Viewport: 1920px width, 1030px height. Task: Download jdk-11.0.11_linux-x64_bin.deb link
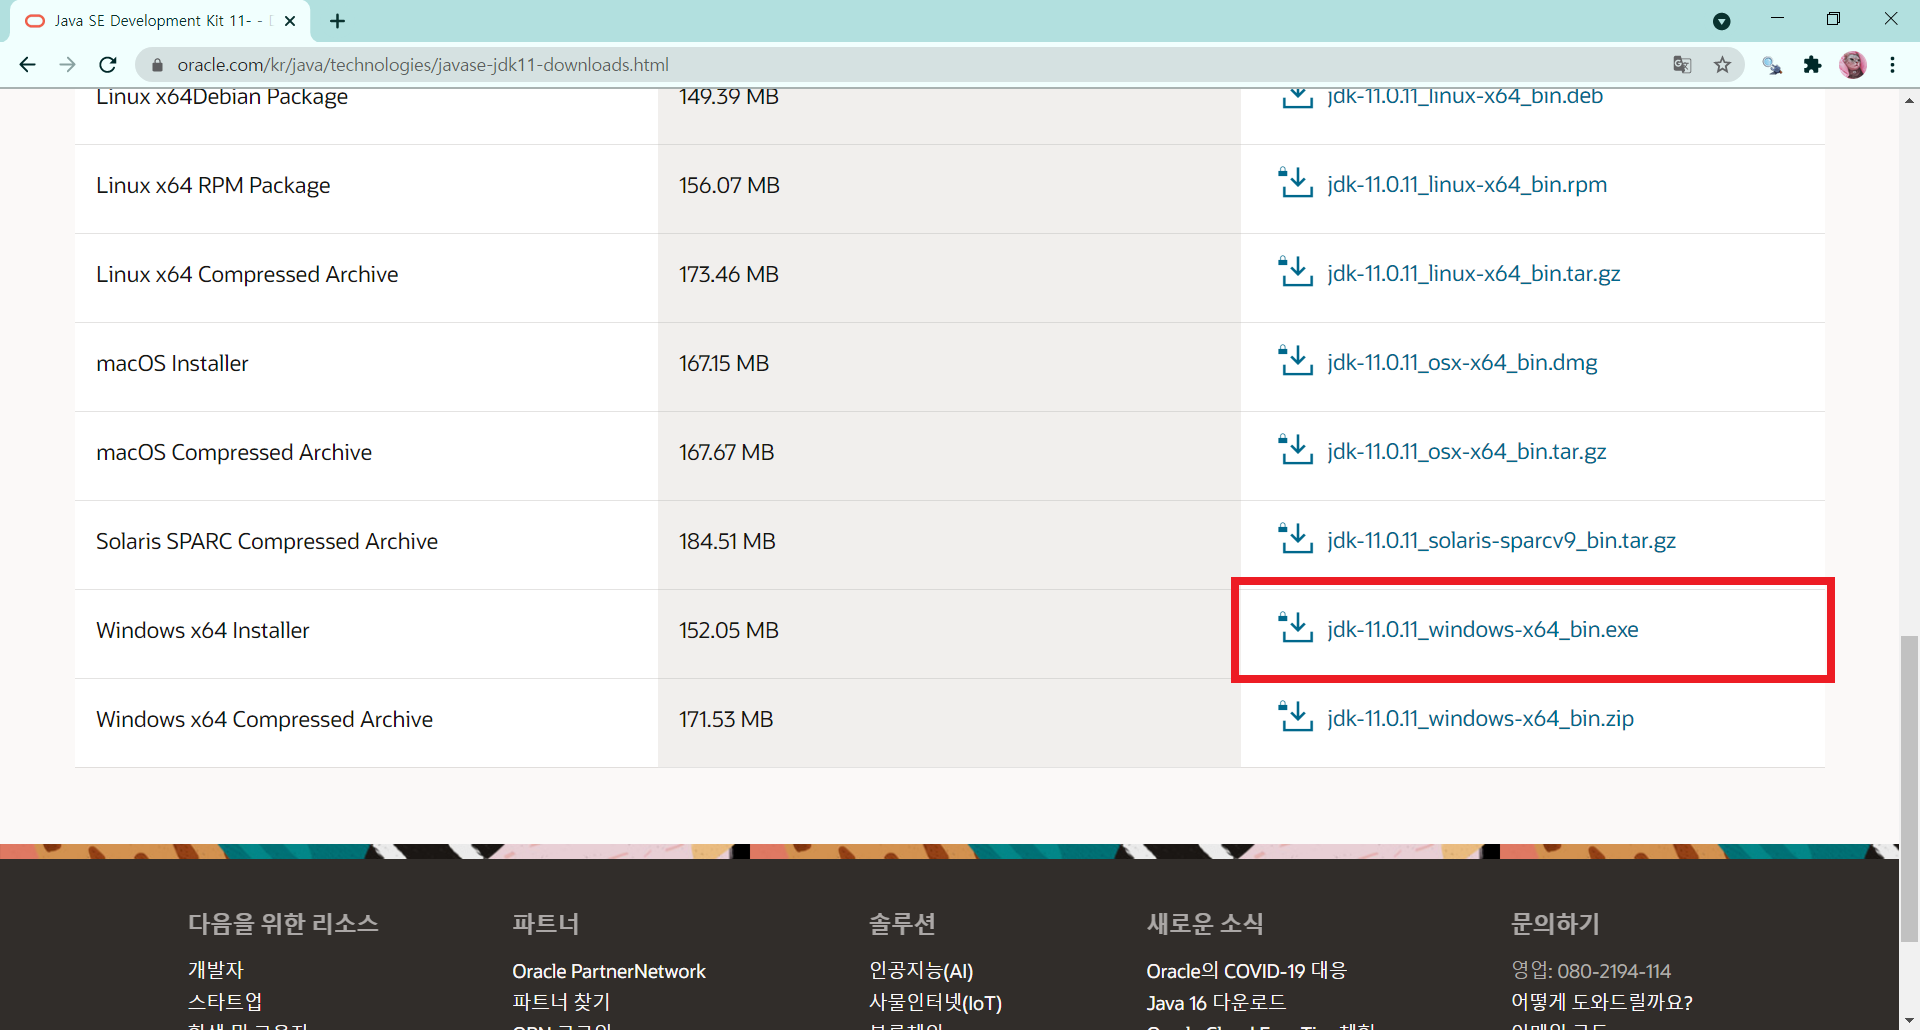coord(1465,97)
